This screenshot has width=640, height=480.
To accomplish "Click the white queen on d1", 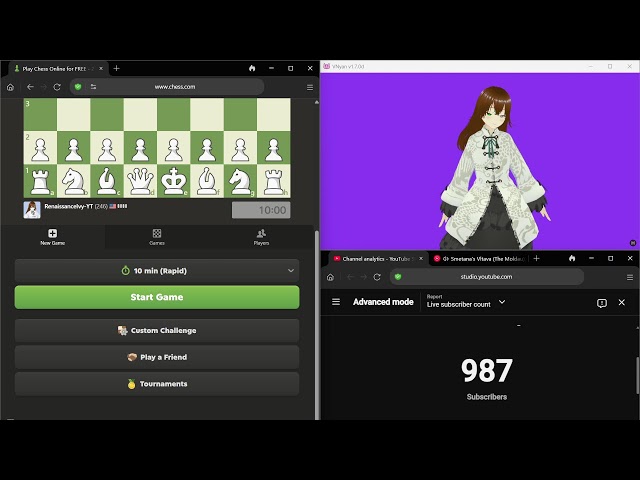I will pos(140,181).
